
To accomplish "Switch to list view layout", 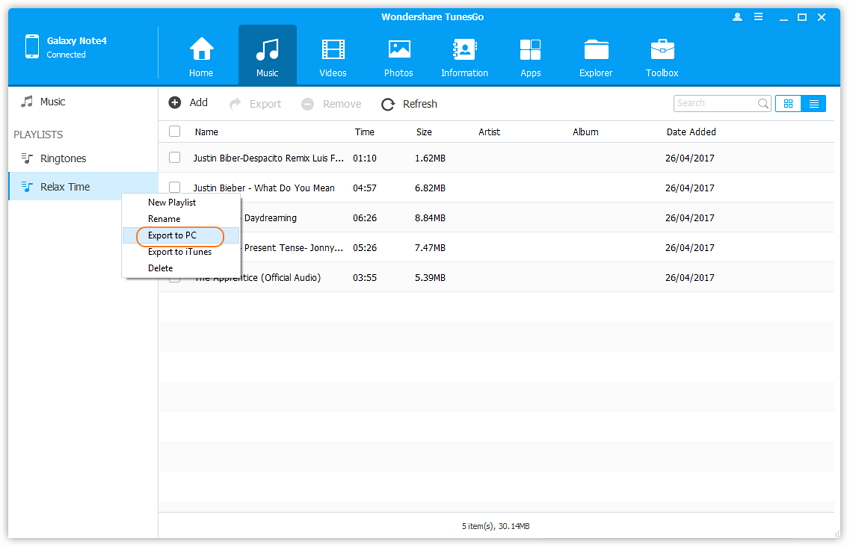I will pos(814,103).
